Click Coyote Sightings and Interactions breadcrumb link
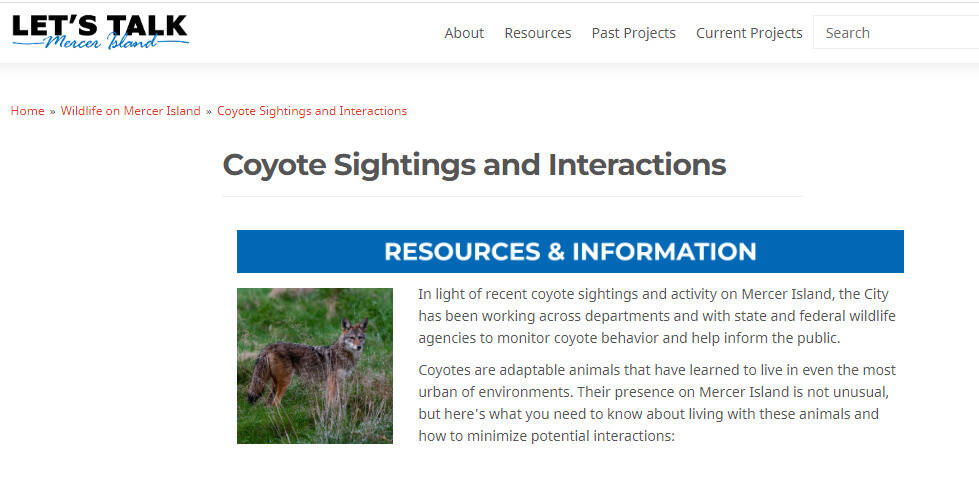Viewport: 979px width, 484px height. [x=311, y=111]
